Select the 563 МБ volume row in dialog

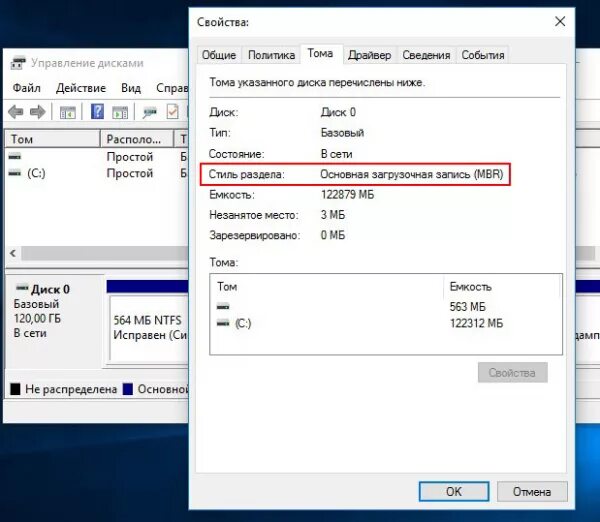coord(386,307)
